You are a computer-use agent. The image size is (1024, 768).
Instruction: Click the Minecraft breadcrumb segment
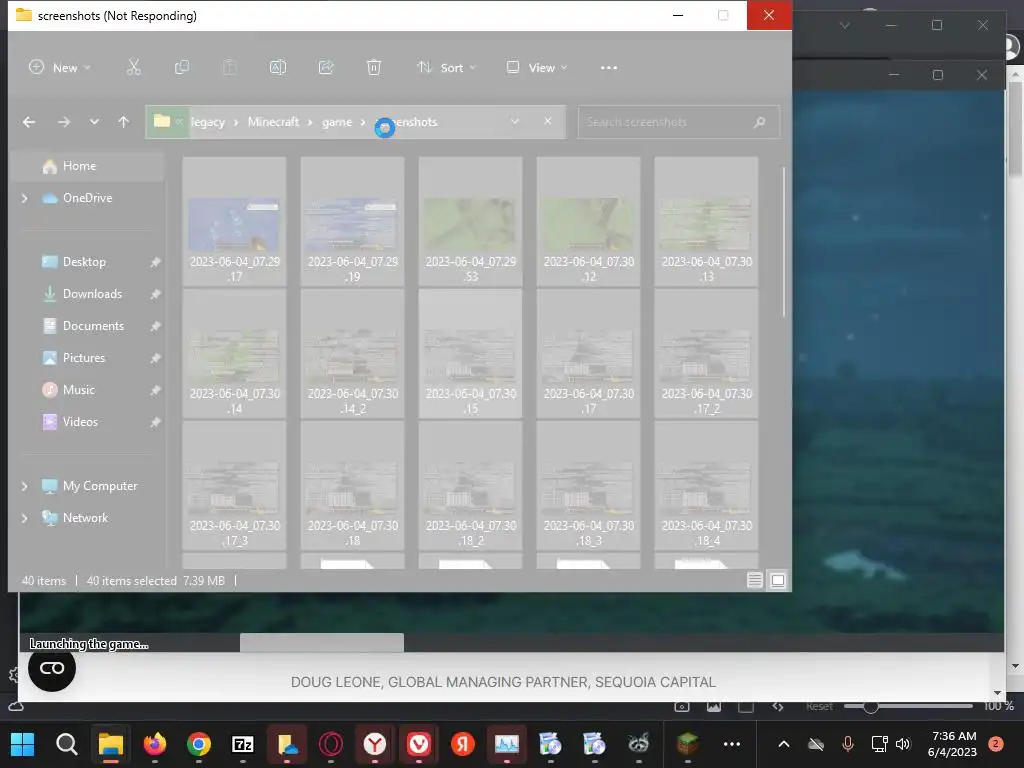pos(273,122)
